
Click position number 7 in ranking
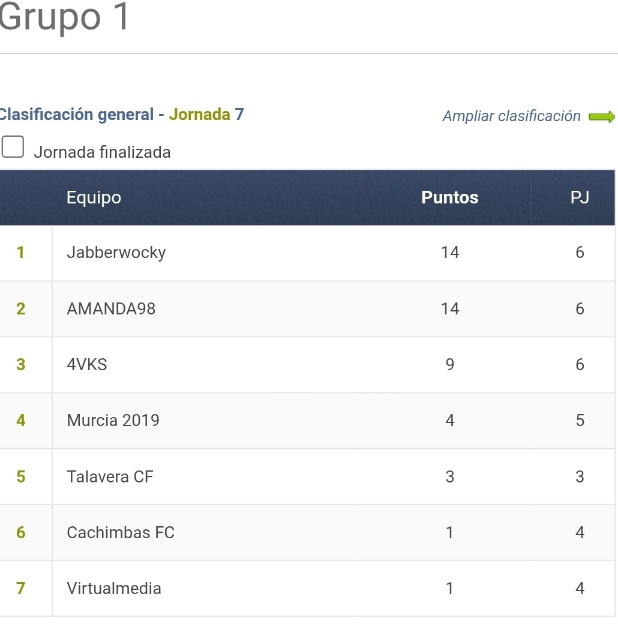click(21, 588)
